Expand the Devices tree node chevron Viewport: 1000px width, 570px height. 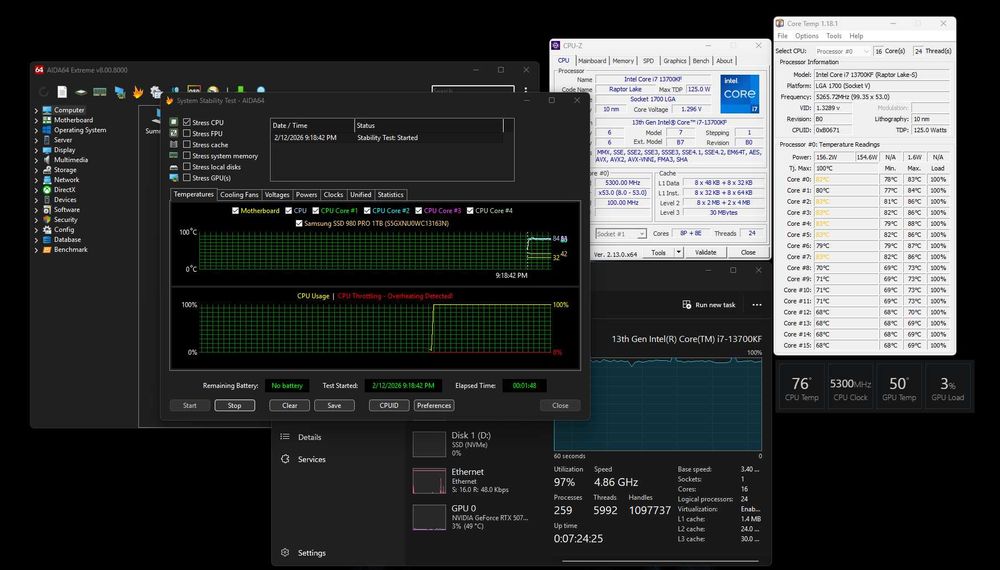tap(36, 200)
